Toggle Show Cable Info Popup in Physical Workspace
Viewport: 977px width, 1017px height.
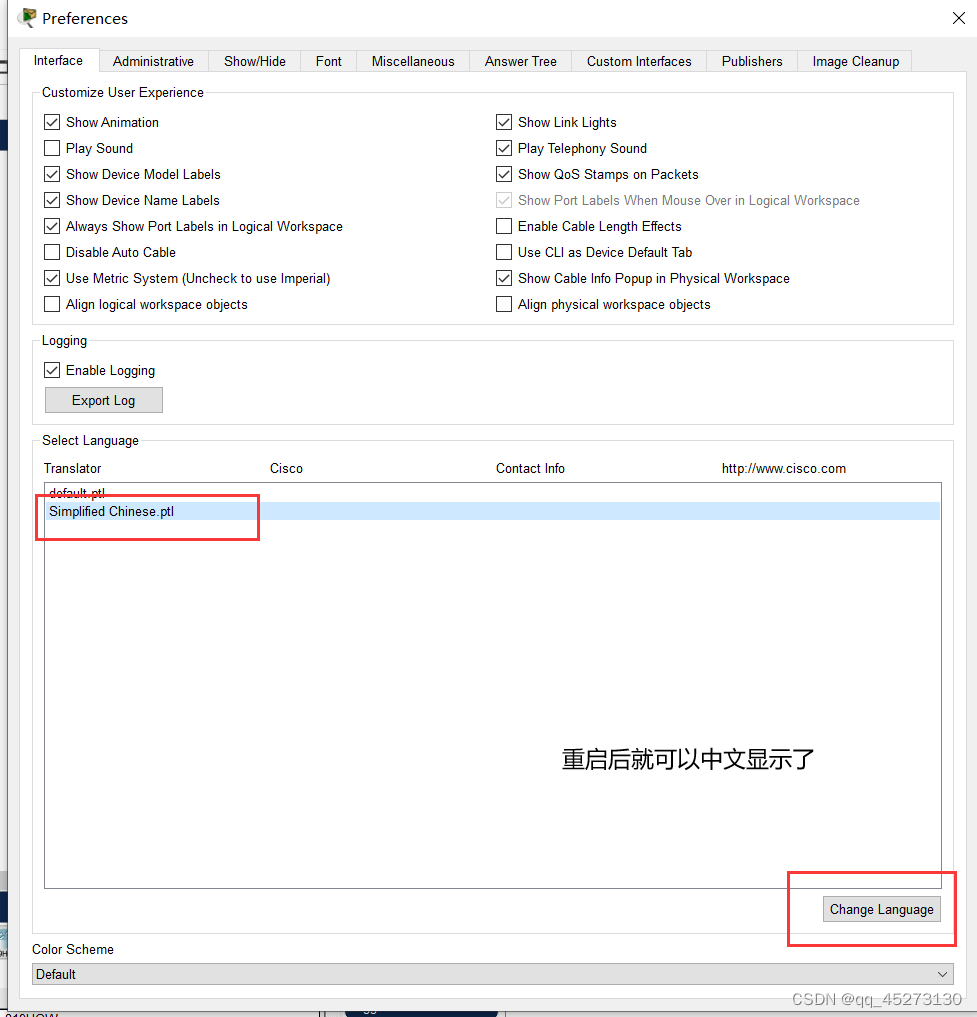tap(503, 278)
